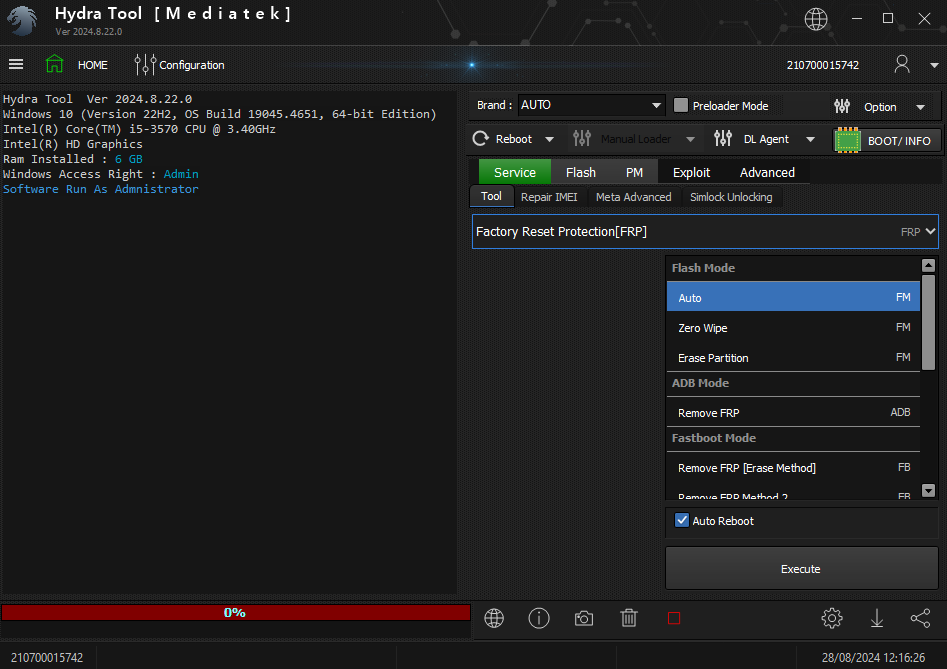Expand the Reboot dropdown arrow

point(550,139)
